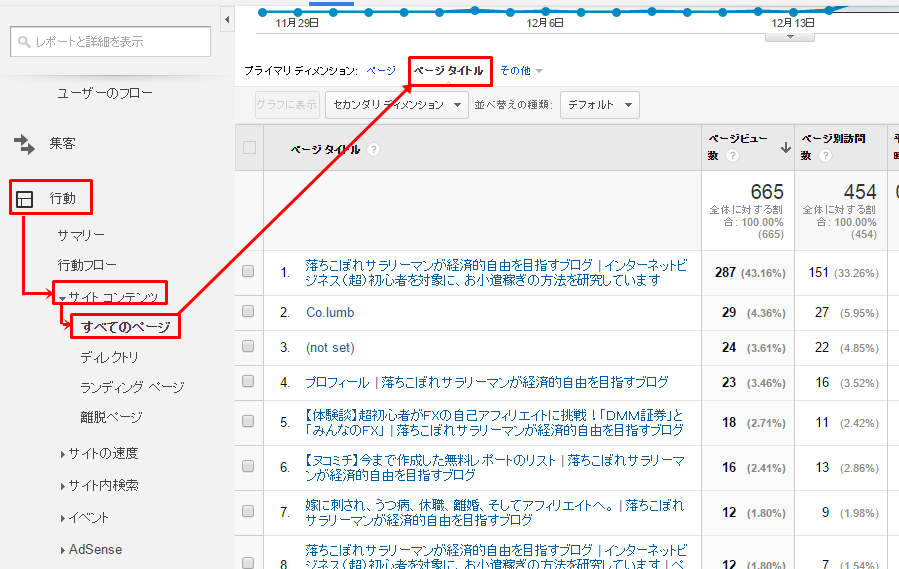The height and width of the screenshot is (569, 899).
Task: Click the 集客 acquisition arrows icon
Action: click(24, 144)
